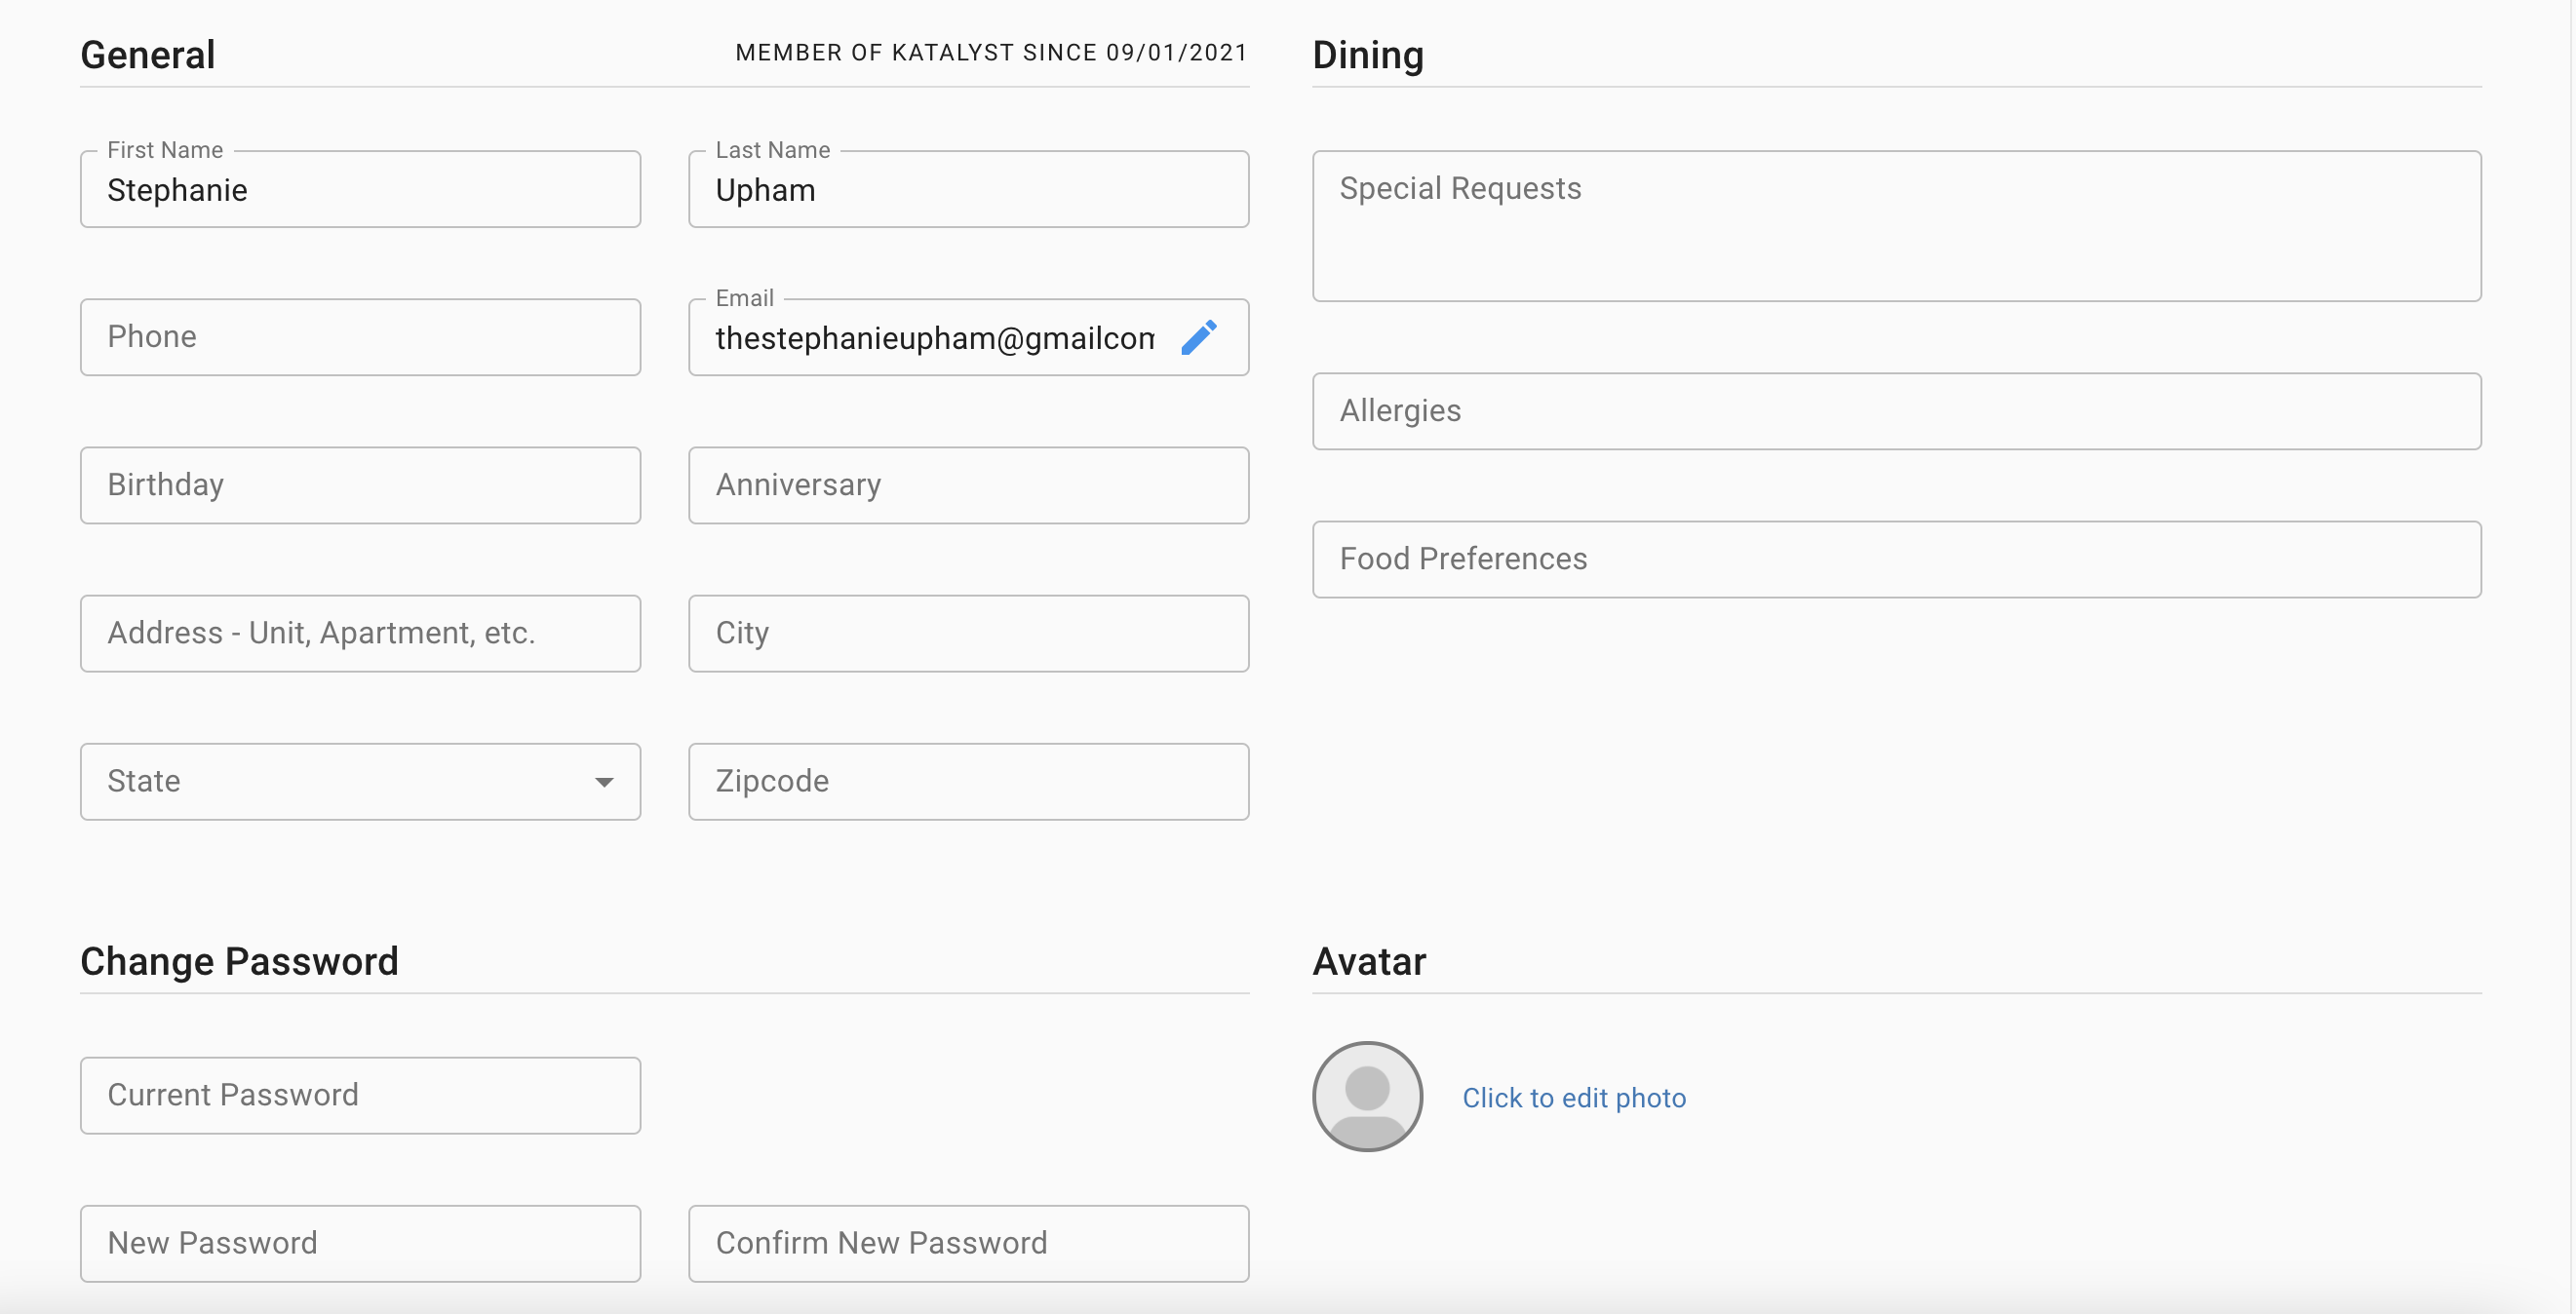The height and width of the screenshot is (1314, 2576).
Task: Click the Special Requests text area
Action: (x=1895, y=226)
